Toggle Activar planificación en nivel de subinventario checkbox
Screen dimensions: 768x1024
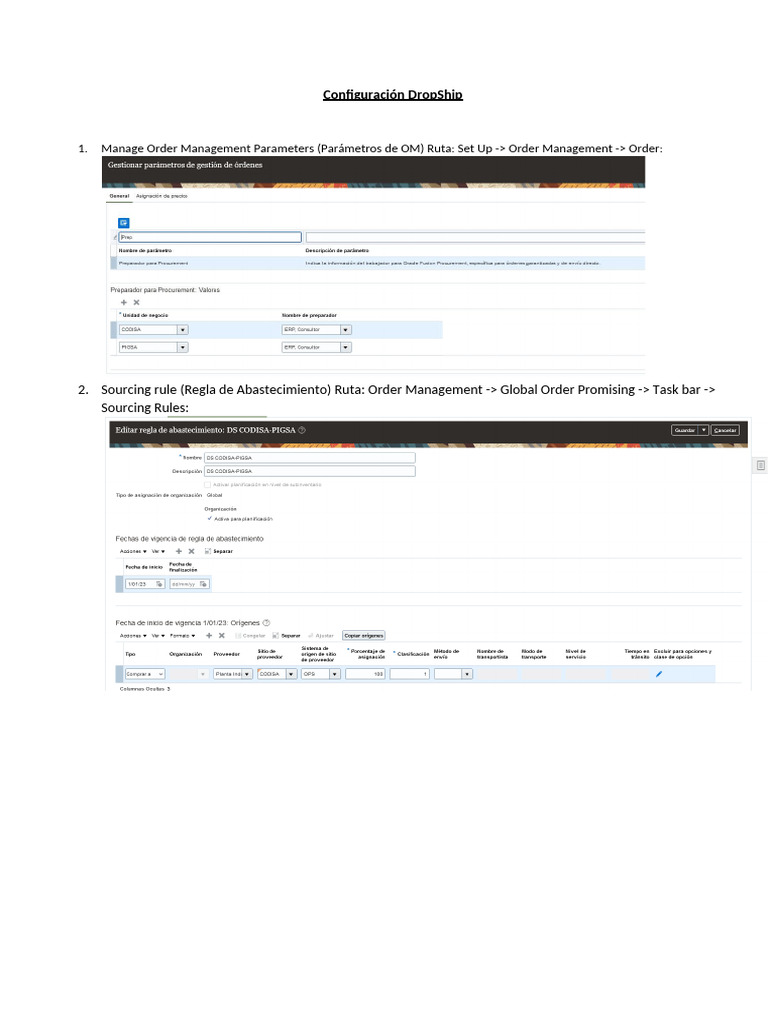208,485
